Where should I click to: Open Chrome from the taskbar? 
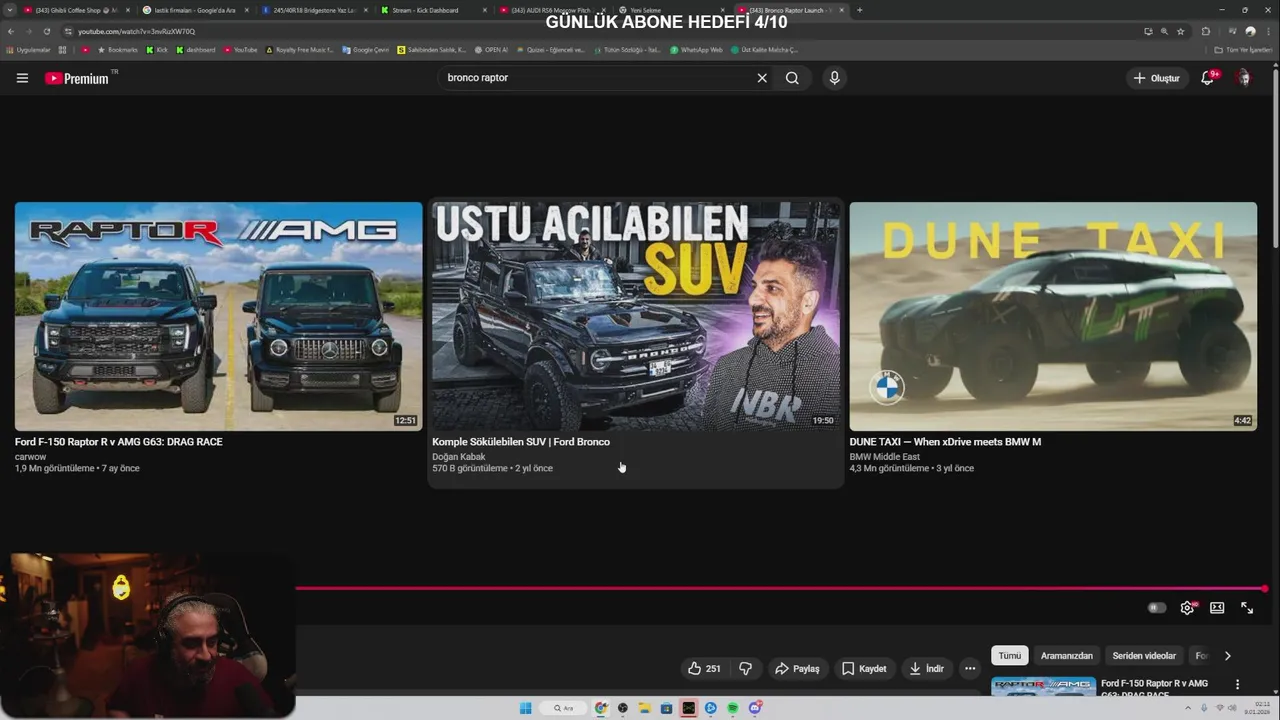point(601,708)
